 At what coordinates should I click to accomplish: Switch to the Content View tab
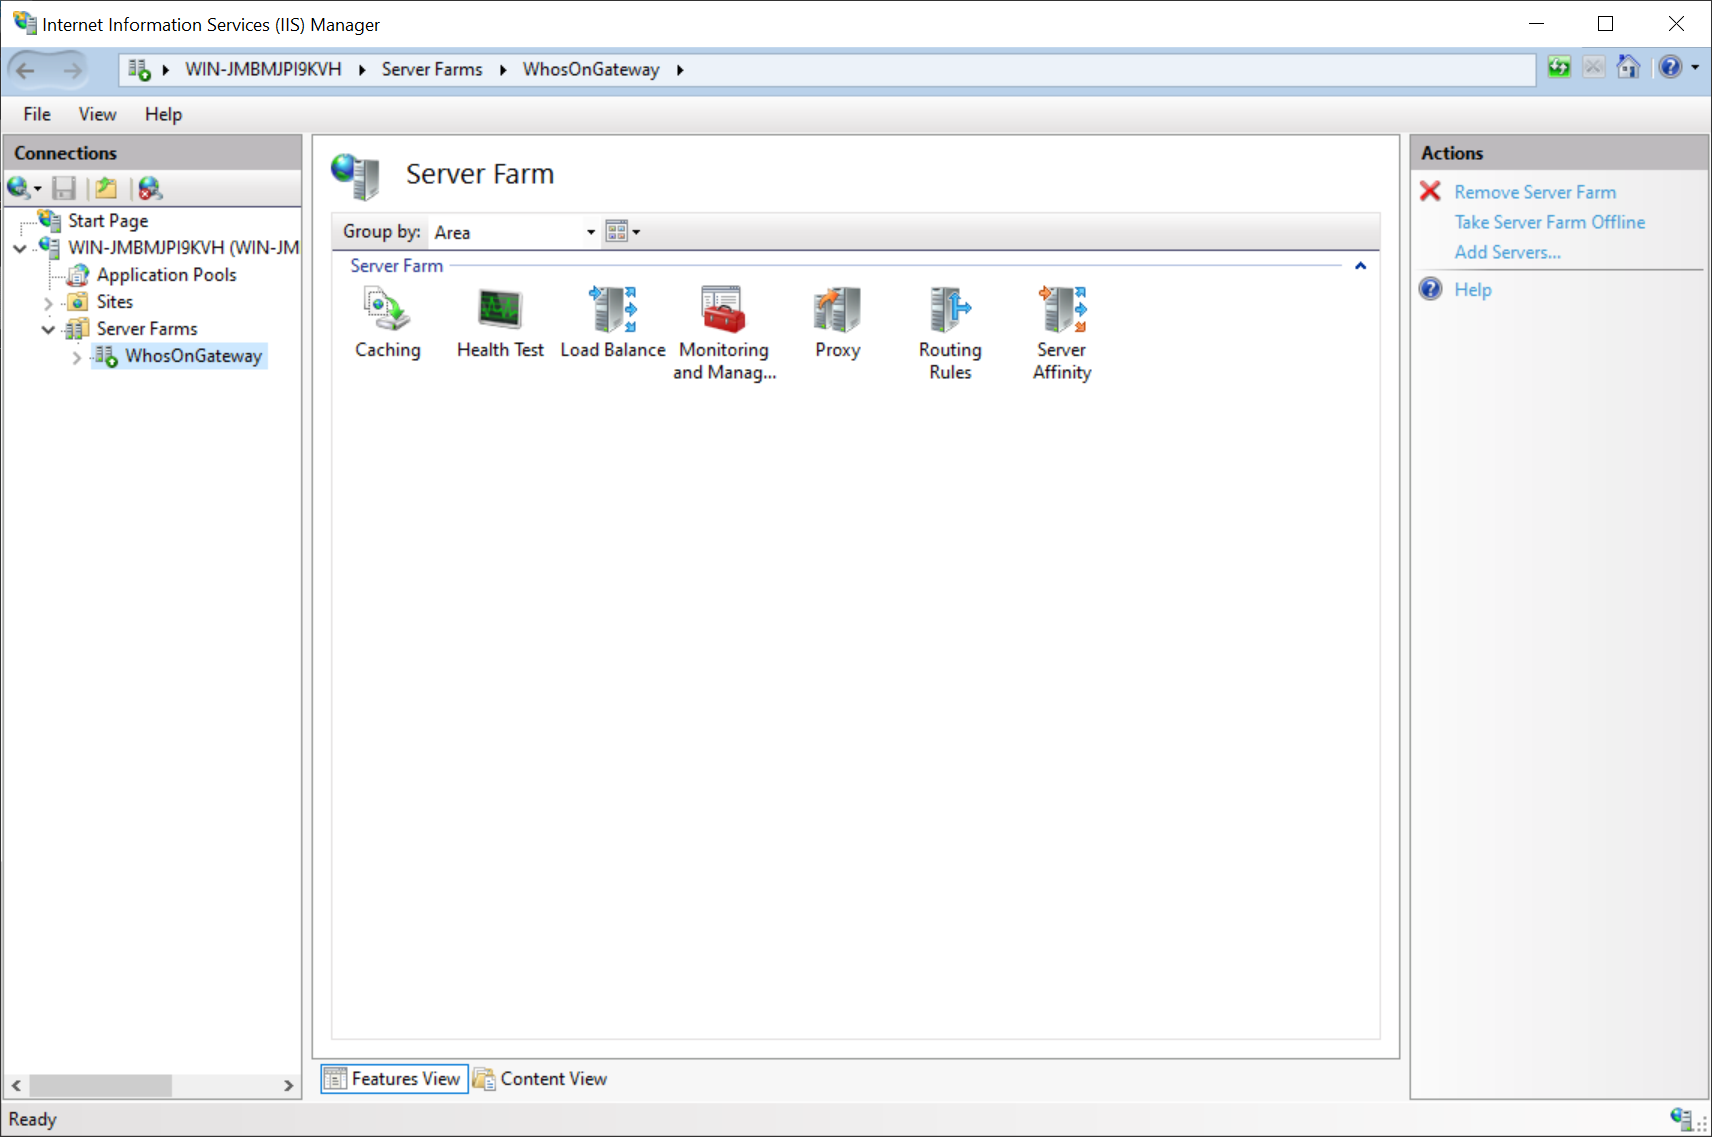540,1078
